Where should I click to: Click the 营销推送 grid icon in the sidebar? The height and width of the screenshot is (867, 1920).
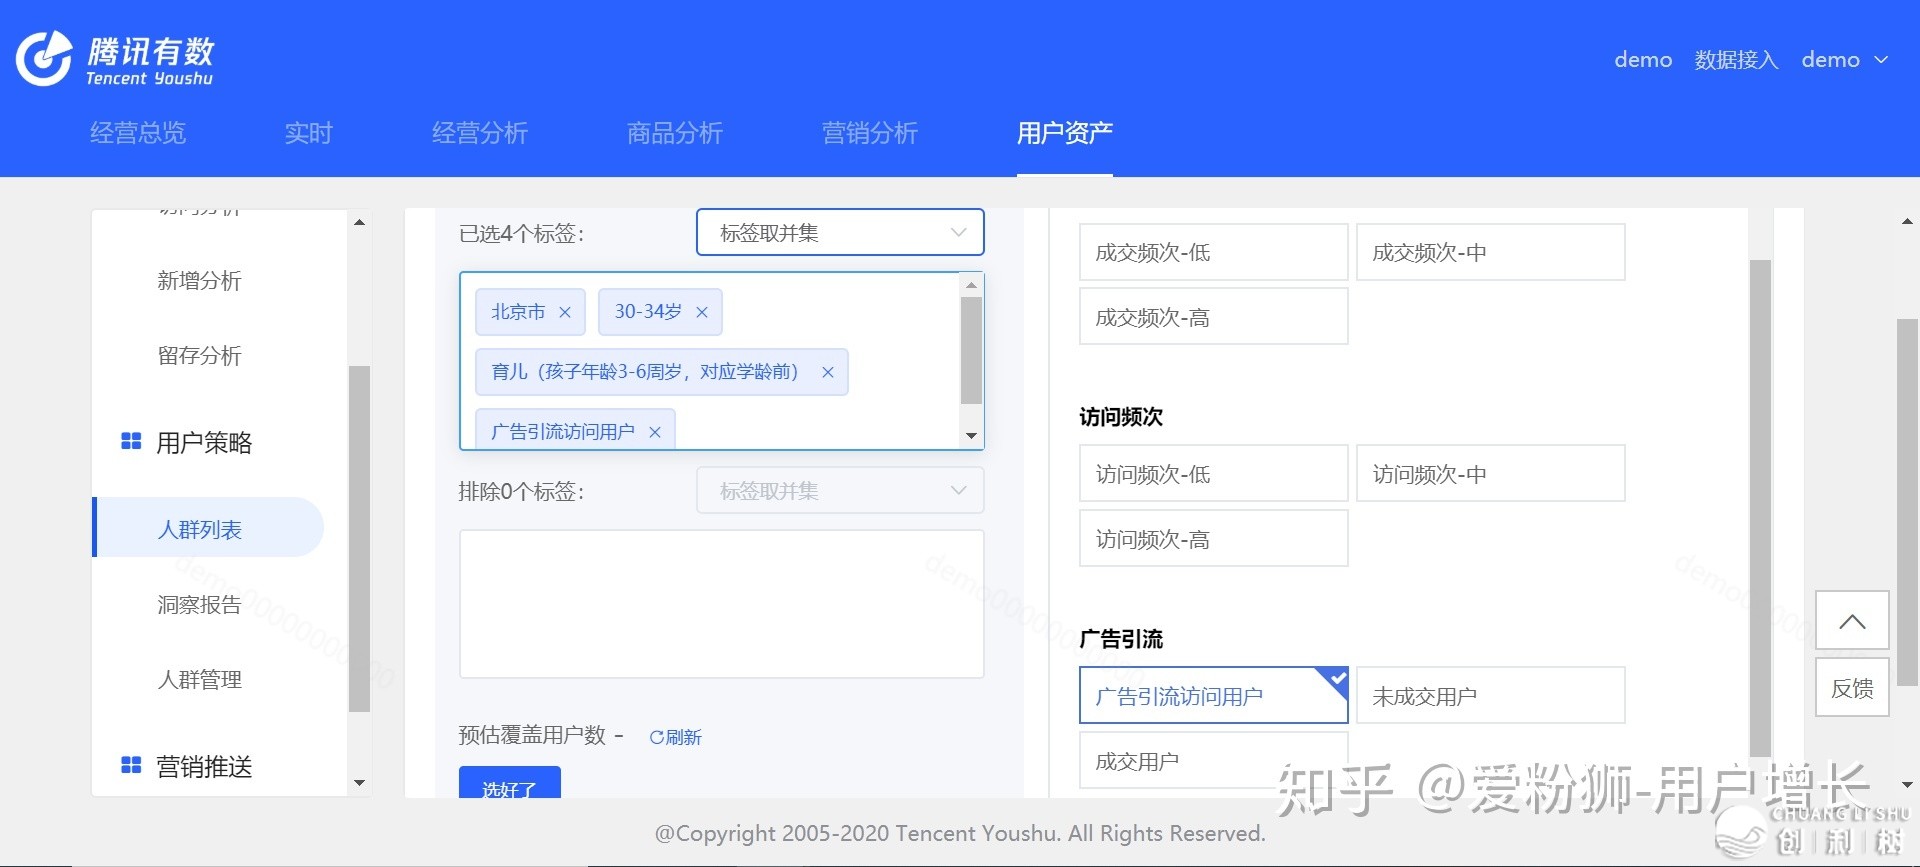131,765
